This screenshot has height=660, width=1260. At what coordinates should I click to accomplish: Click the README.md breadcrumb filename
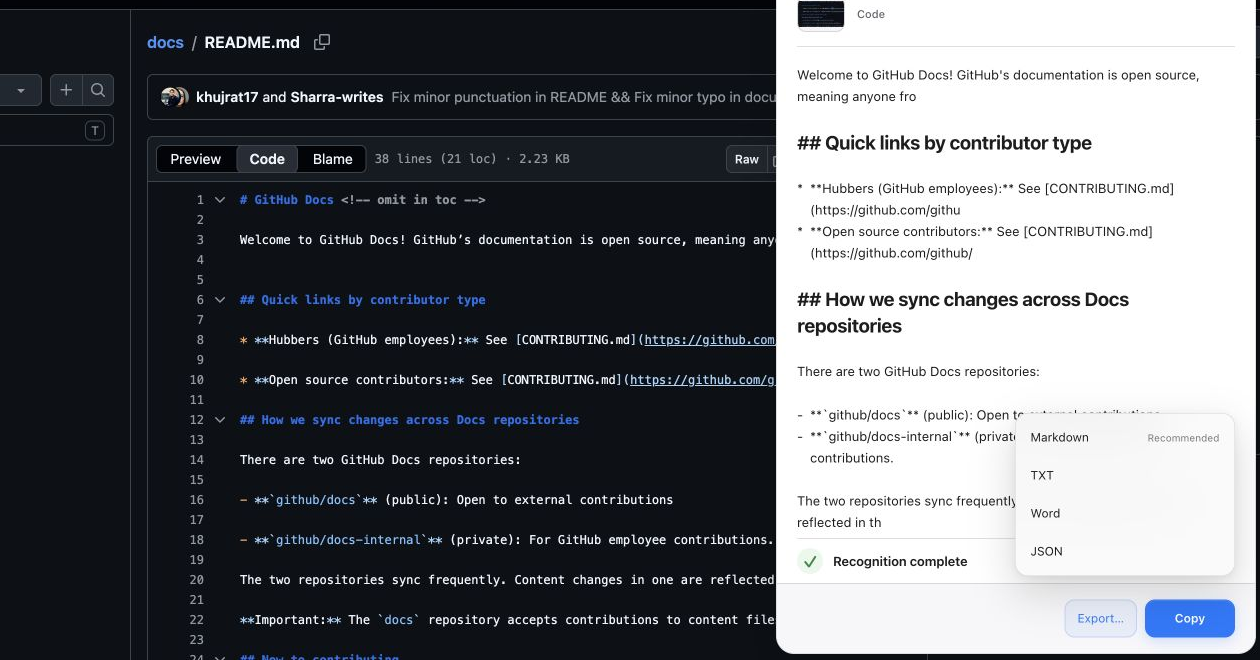(x=252, y=42)
